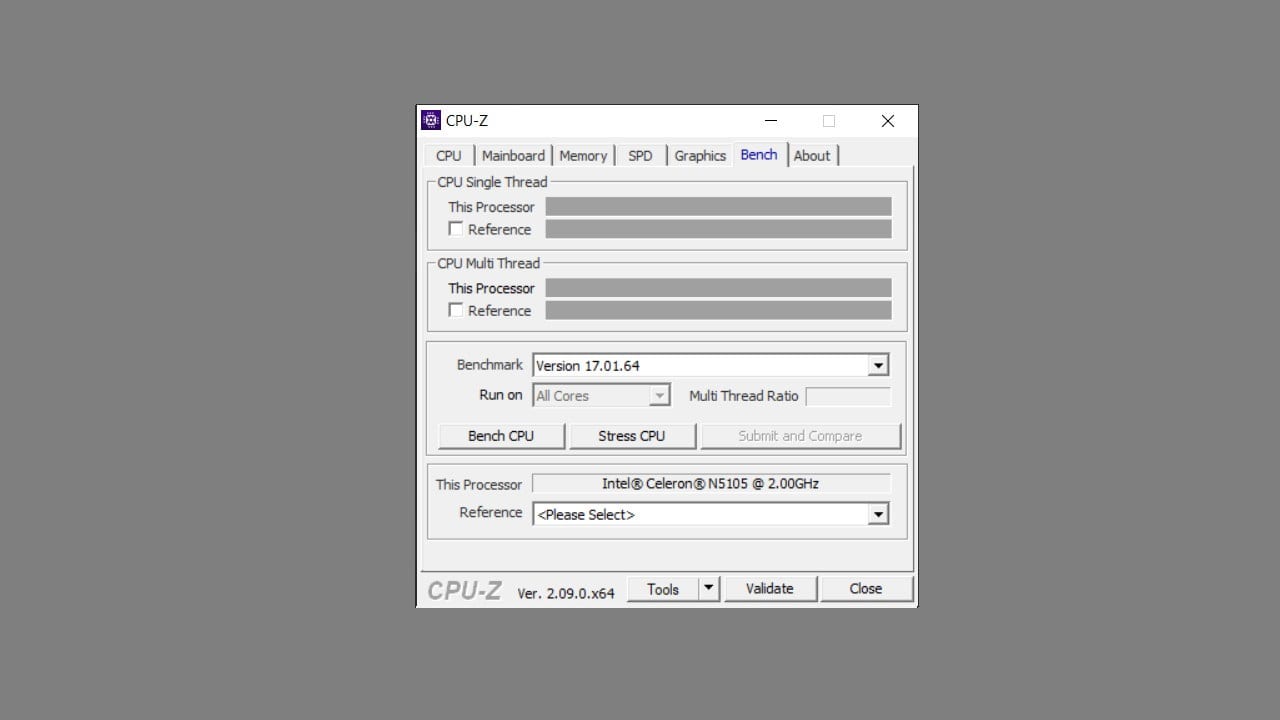The image size is (1280, 720).
Task: Open the Benchmark version dropdown
Action: coord(878,364)
